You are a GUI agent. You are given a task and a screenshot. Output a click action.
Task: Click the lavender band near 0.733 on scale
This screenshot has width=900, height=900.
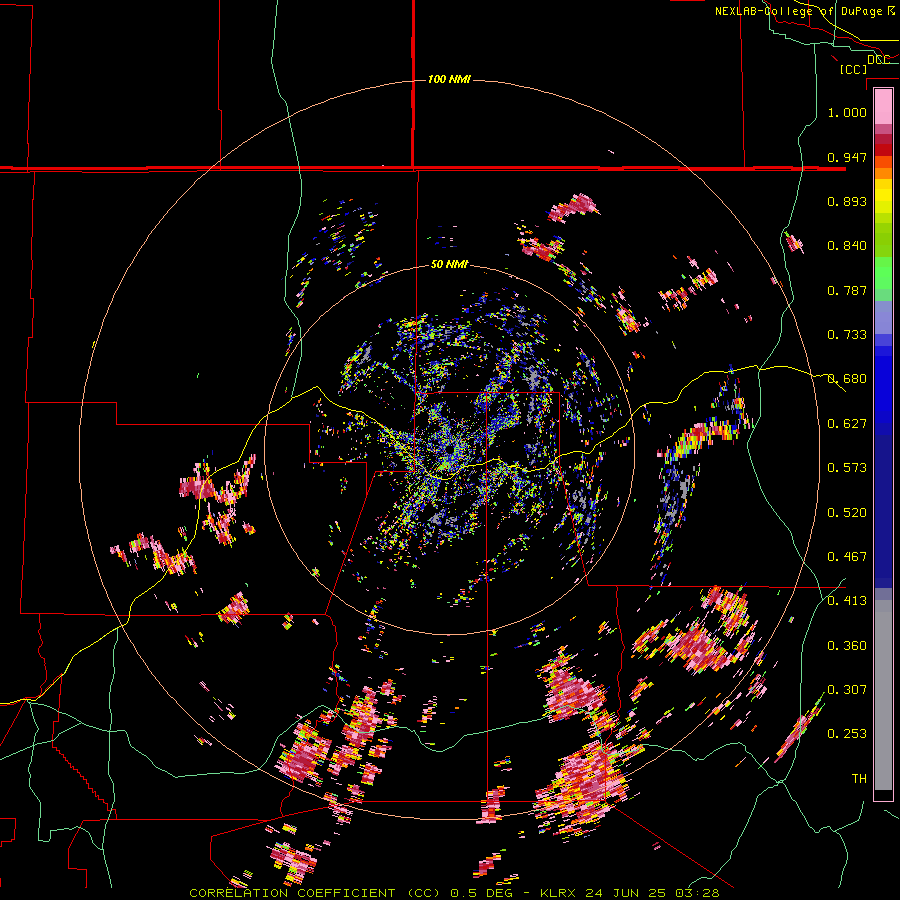tap(883, 317)
